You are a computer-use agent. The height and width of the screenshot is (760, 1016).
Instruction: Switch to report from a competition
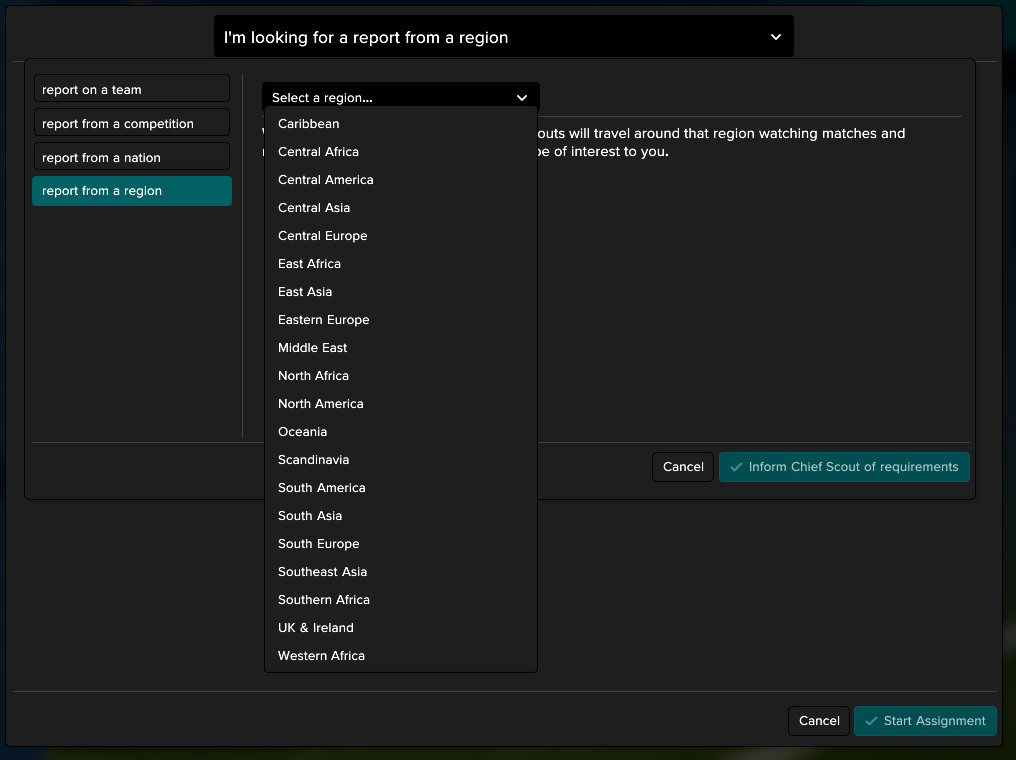click(131, 124)
